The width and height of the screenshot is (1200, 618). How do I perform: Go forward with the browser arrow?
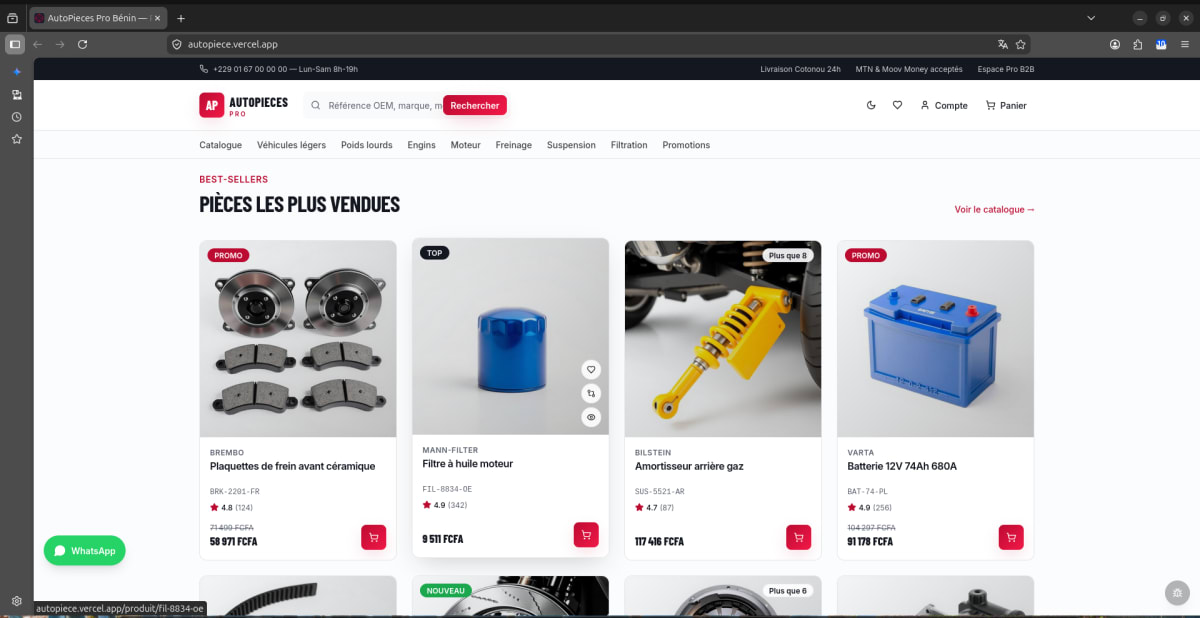pyautogui.click(x=60, y=44)
